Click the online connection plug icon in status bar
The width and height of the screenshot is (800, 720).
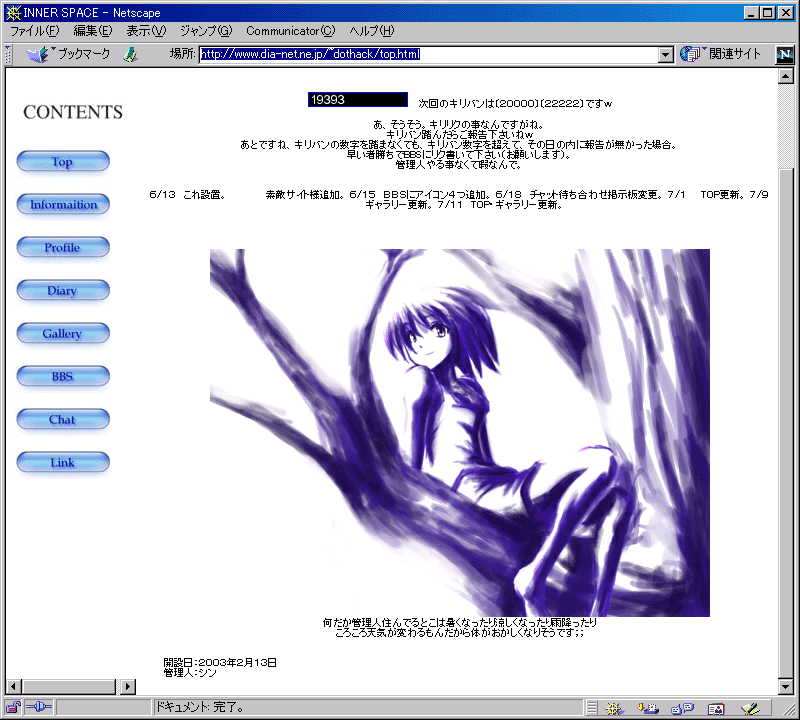click(39, 707)
